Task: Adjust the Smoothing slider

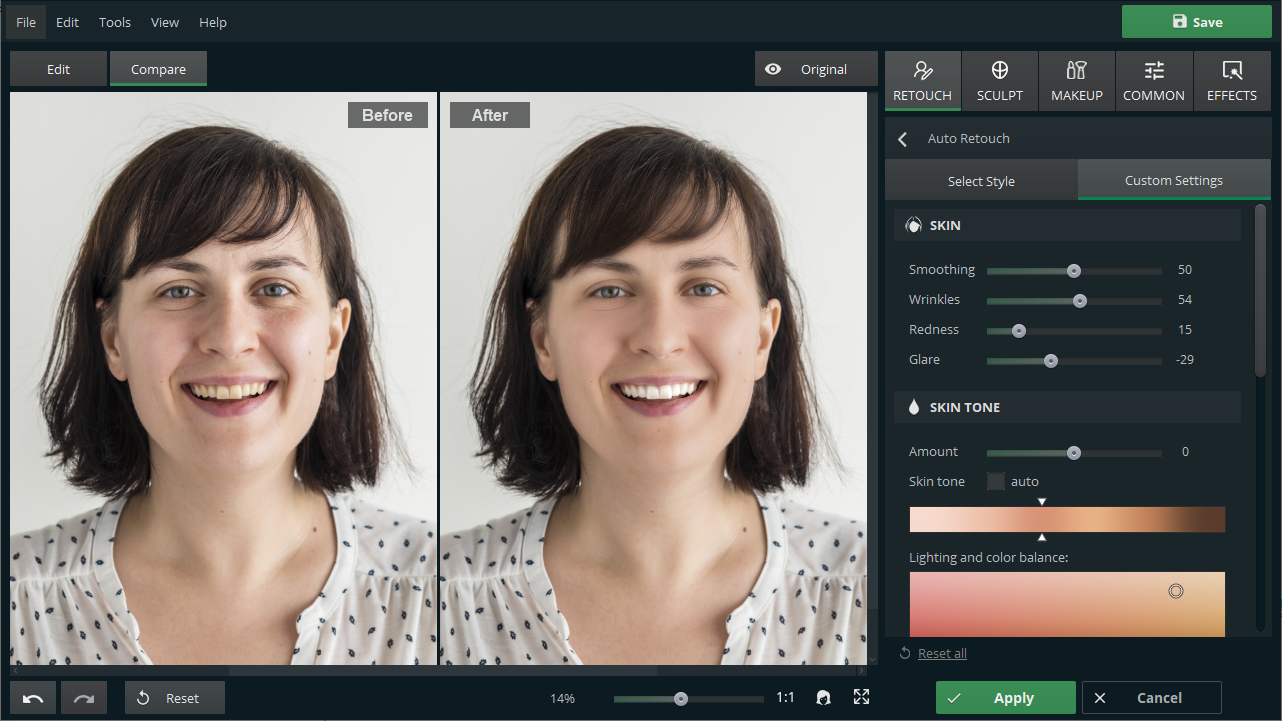Action: [1074, 270]
